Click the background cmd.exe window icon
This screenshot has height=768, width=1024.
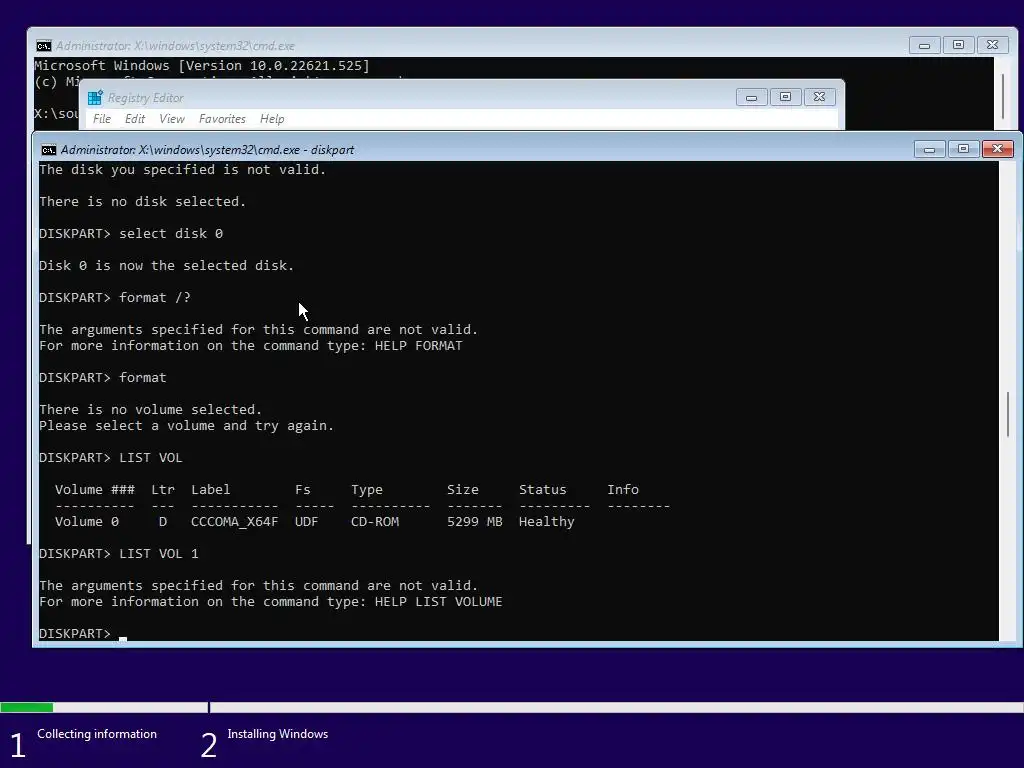coord(44,46)
